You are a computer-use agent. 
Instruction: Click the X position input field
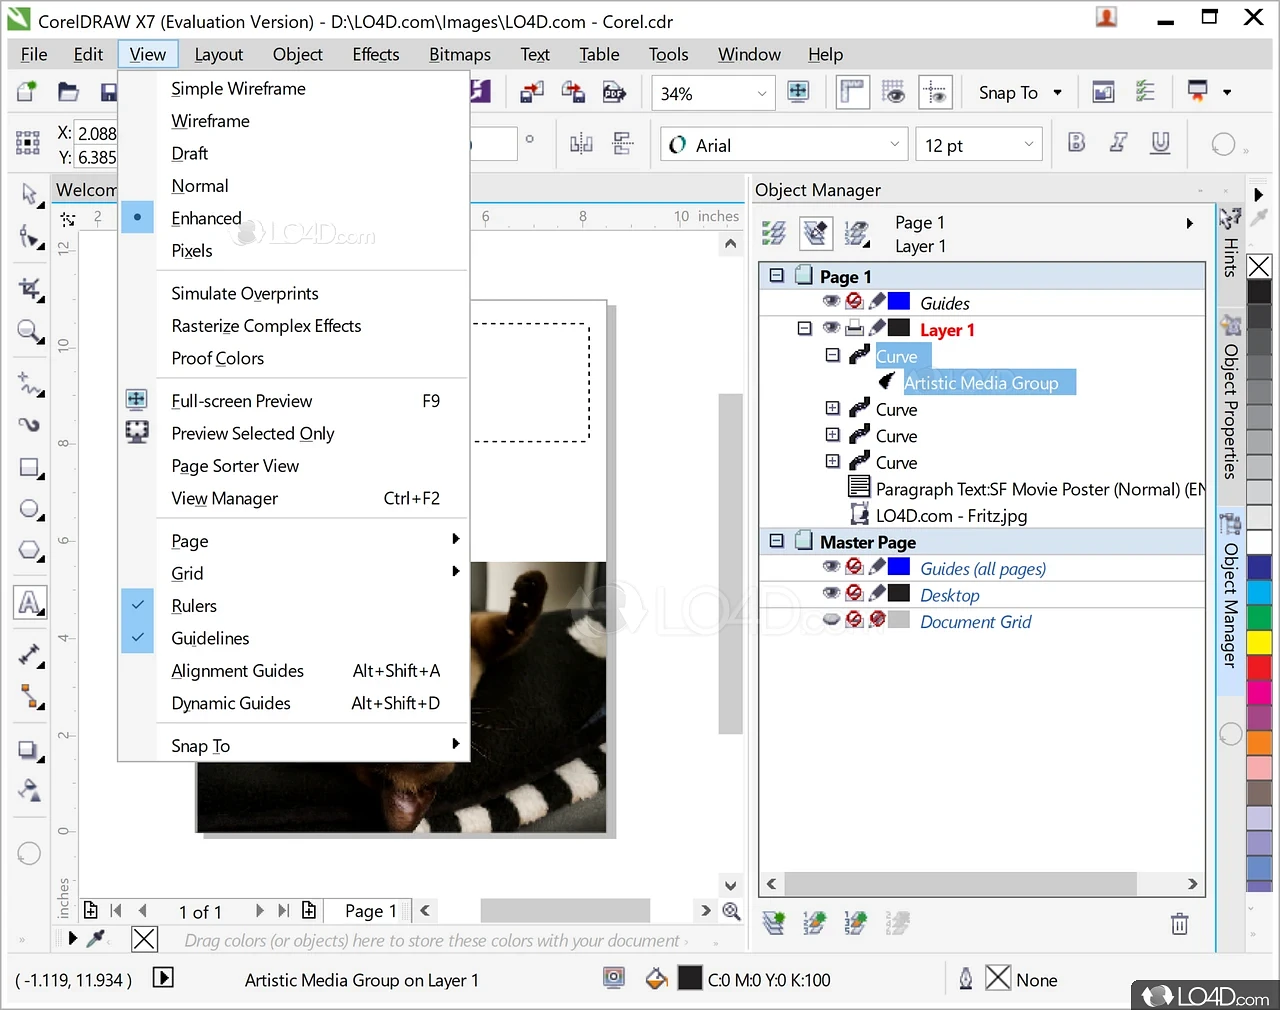96,133
